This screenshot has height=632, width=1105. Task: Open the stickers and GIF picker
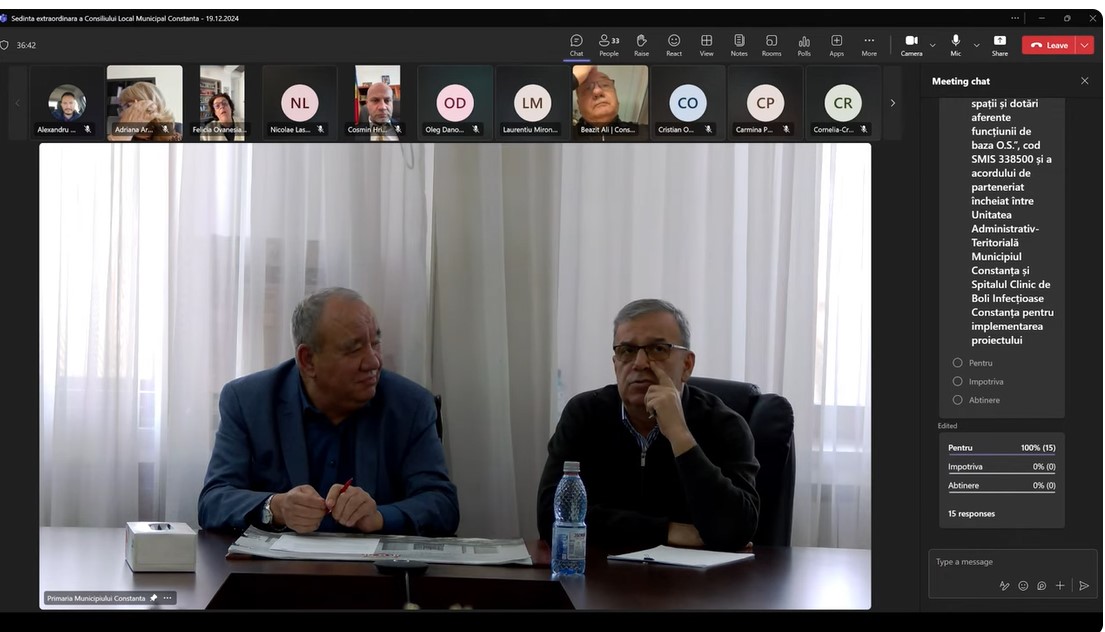1042,585
